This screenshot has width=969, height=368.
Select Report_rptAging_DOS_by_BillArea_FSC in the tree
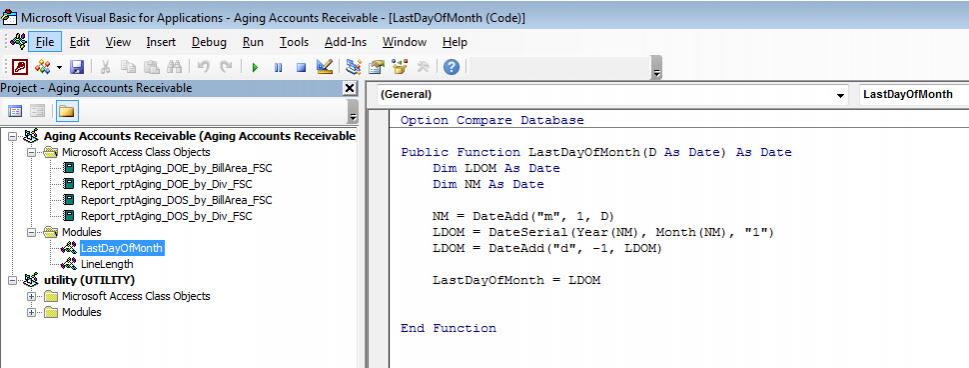tap(176, 200)
